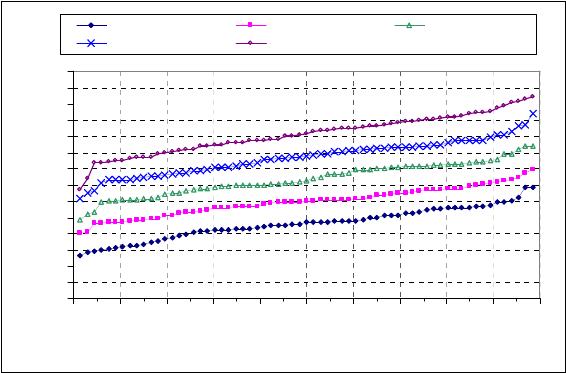566x373 pixels.
Task: Pick the final point of the purple series
Action: (532, 96)
